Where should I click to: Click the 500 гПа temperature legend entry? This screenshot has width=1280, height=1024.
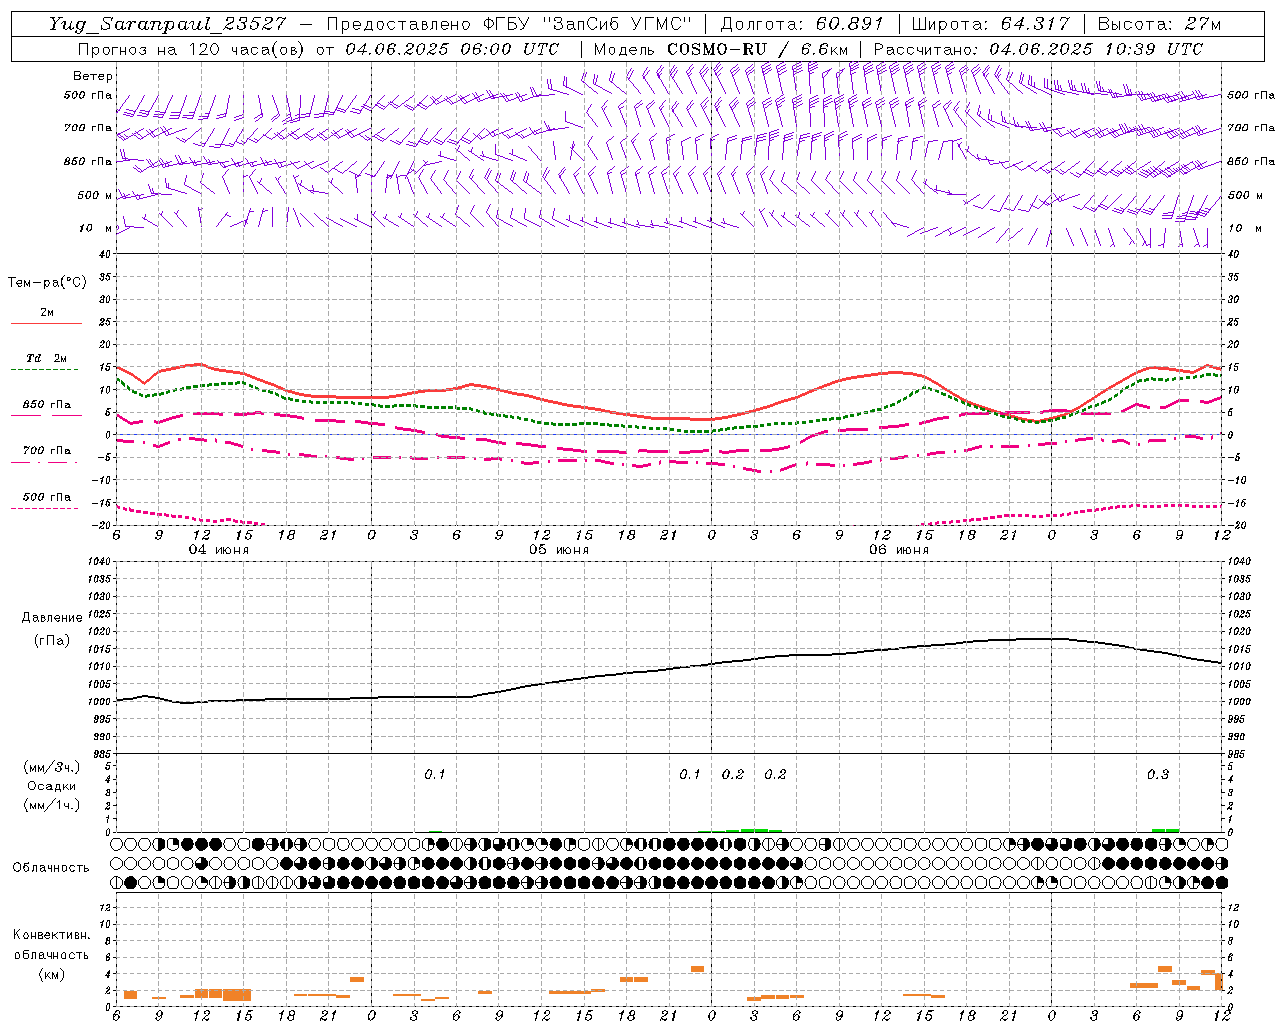pos(47,497)
